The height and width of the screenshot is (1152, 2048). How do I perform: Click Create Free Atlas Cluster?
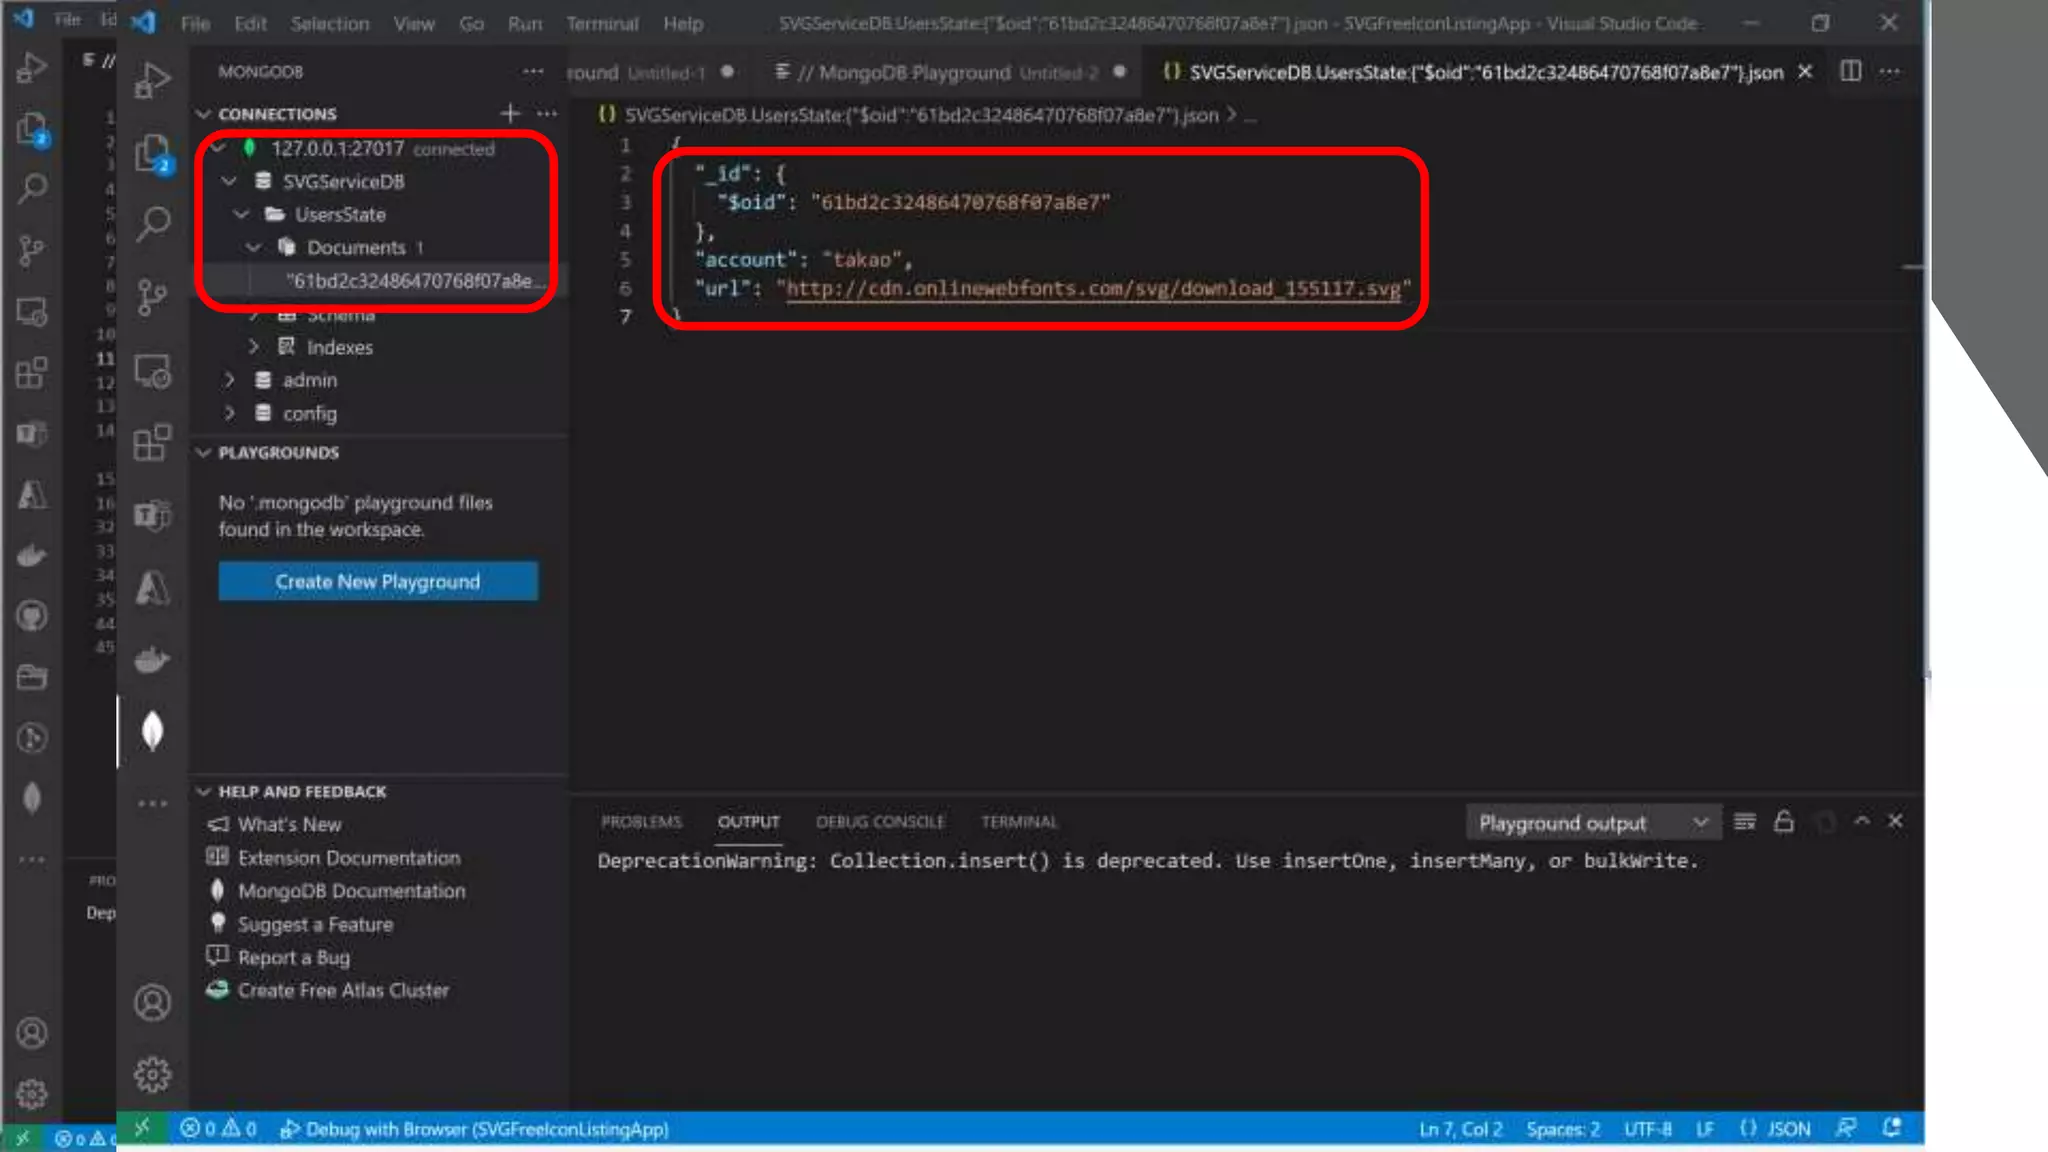click(343, 991)
